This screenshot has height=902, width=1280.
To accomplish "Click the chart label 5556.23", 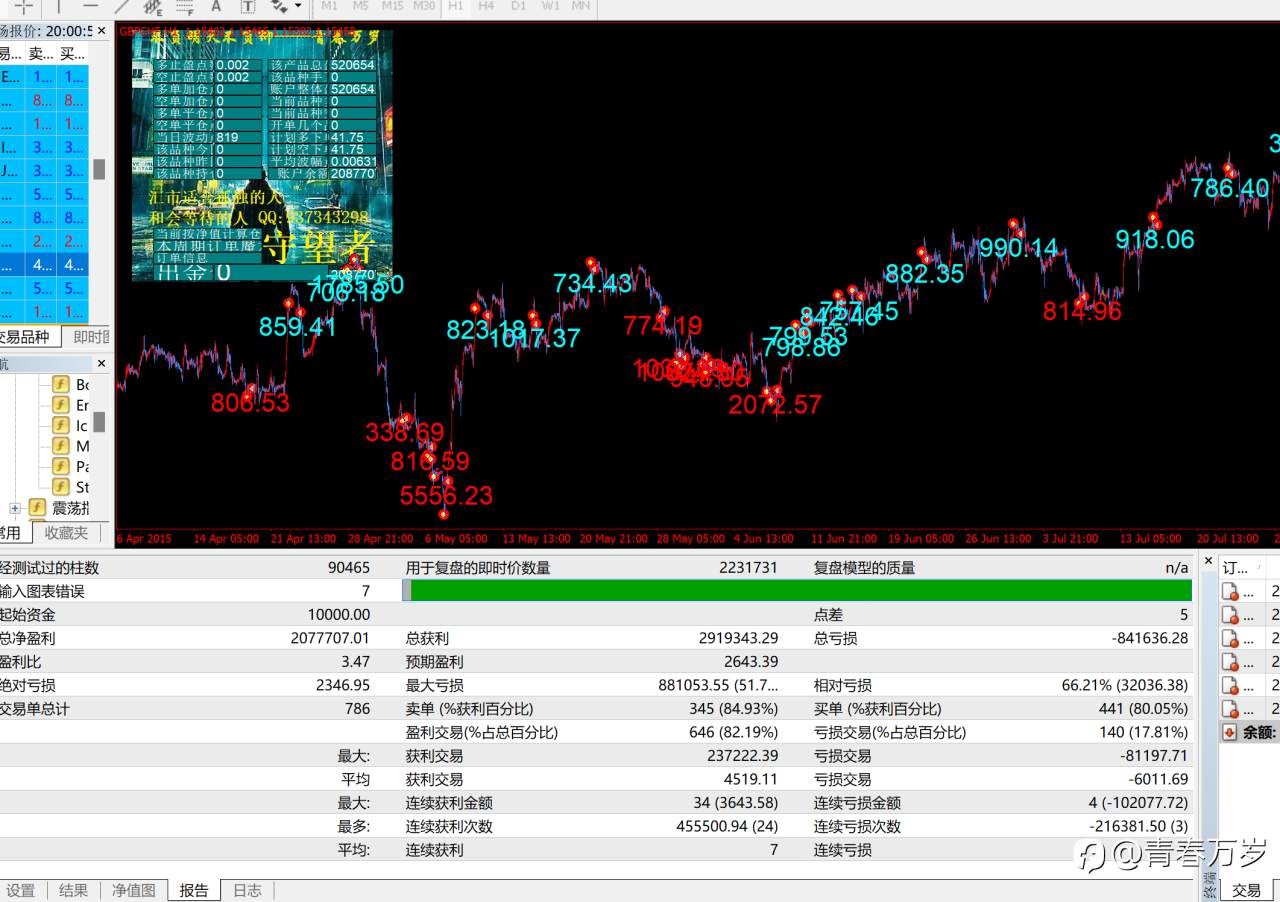I will point(446,495).
